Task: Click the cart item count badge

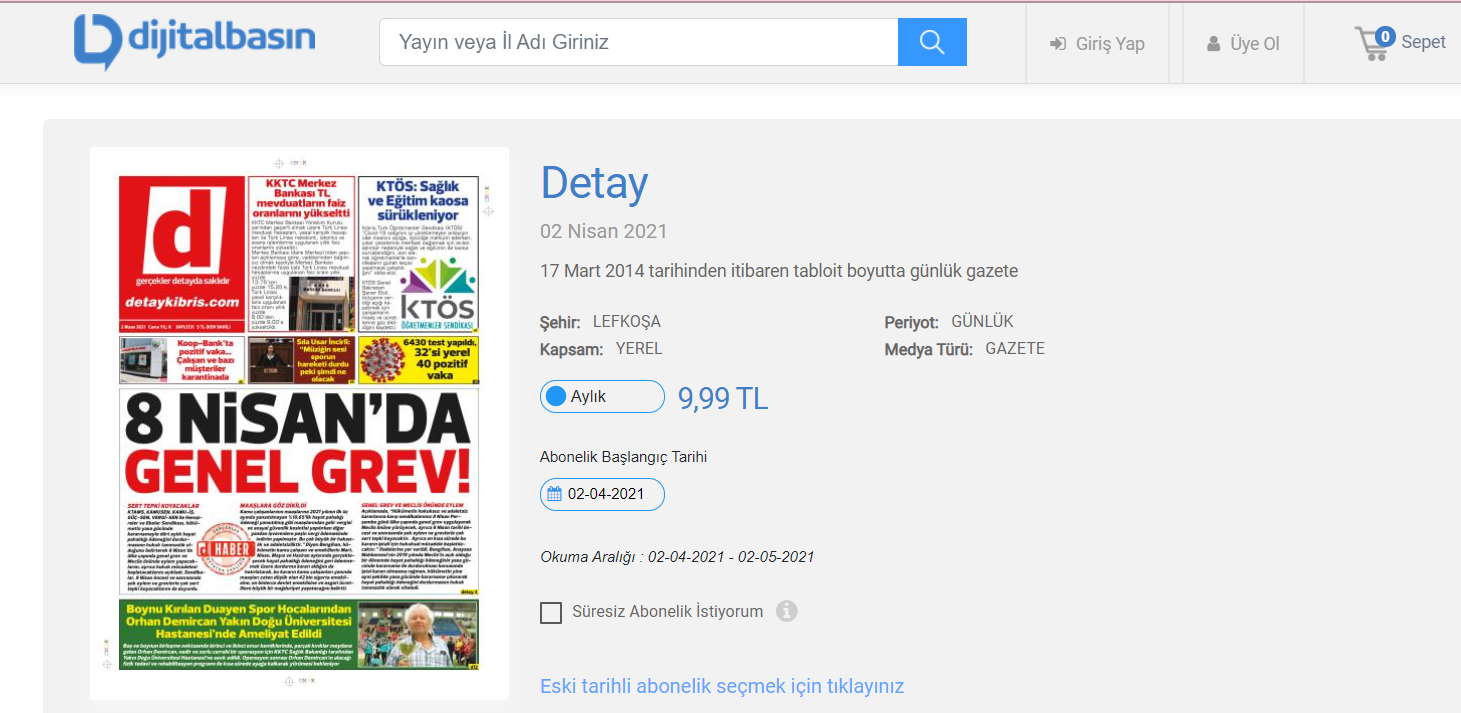Action: (1385, 37)
